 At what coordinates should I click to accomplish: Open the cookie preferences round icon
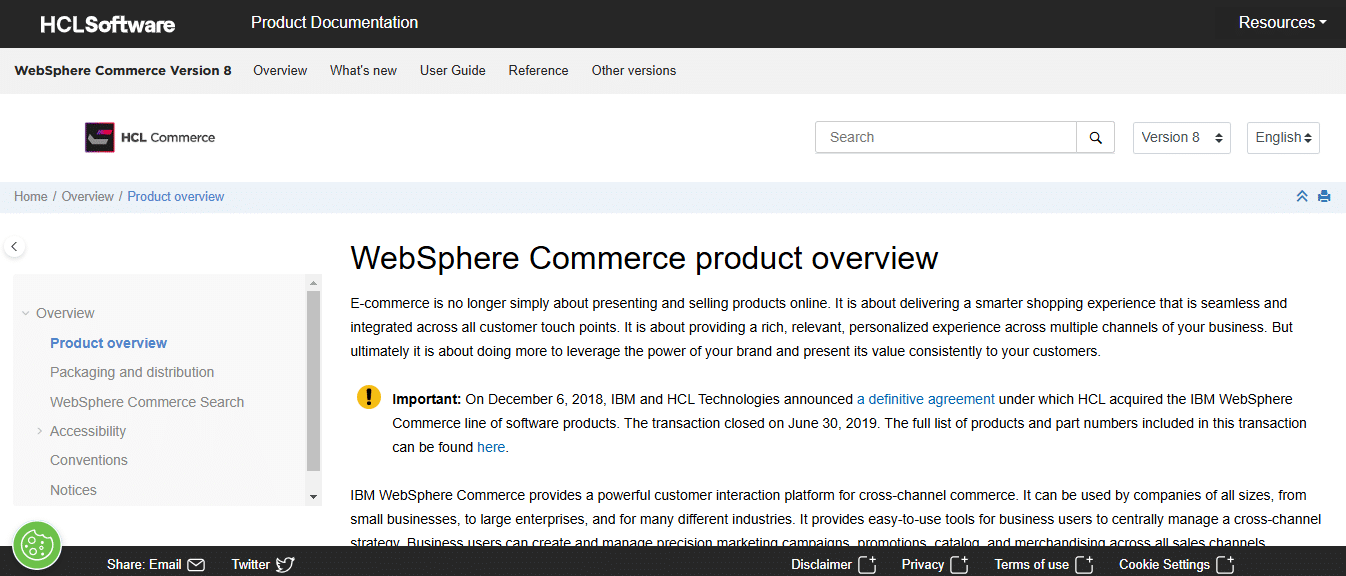point(37,545)
